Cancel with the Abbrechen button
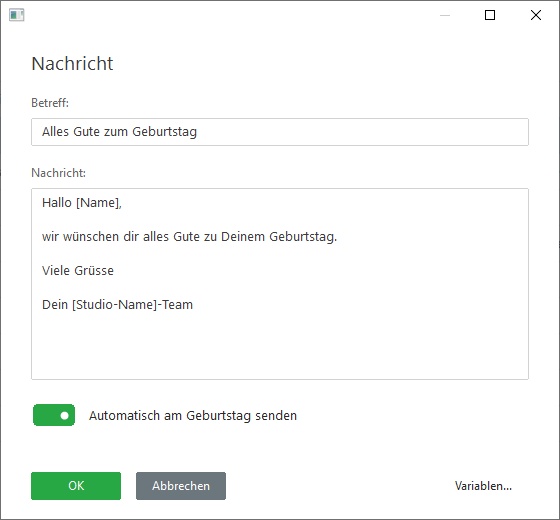Screen dimensions: 560x520 click(181, 486)
